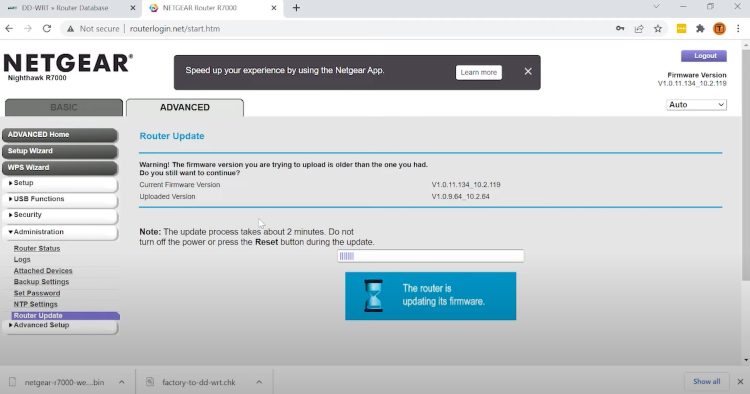
Task: Switch to the NETGEAR Router R7000 tab
Action: [199, 8]
